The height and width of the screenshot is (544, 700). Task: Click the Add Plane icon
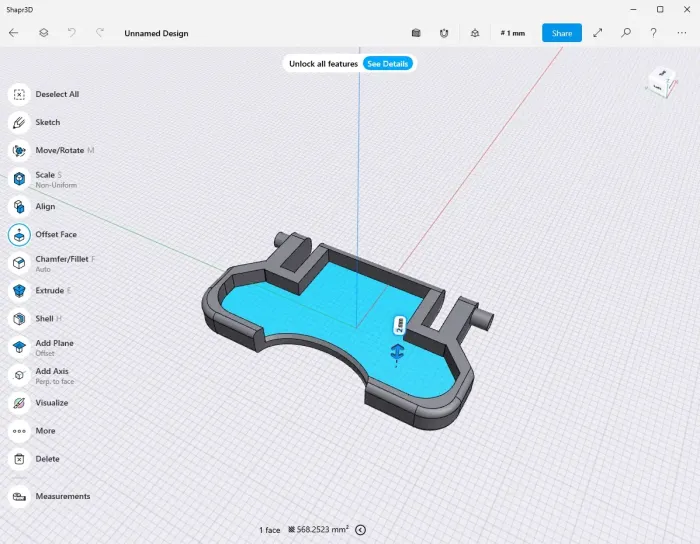[x=19, y=347]
